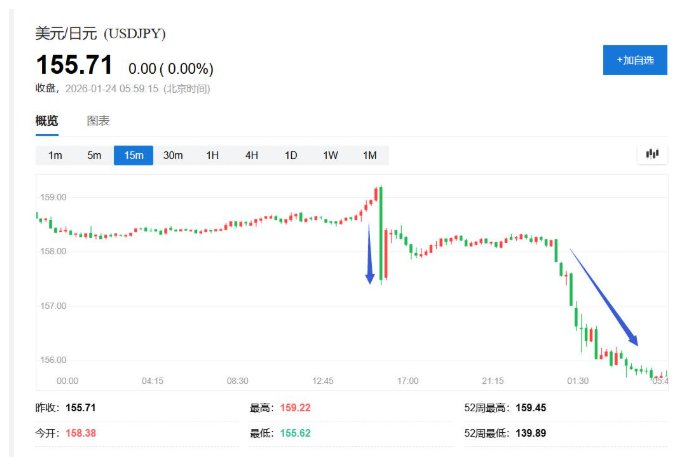Click the 最高 159.22 high value
This screenshot has height=473, width=697.
click(294, 408)
